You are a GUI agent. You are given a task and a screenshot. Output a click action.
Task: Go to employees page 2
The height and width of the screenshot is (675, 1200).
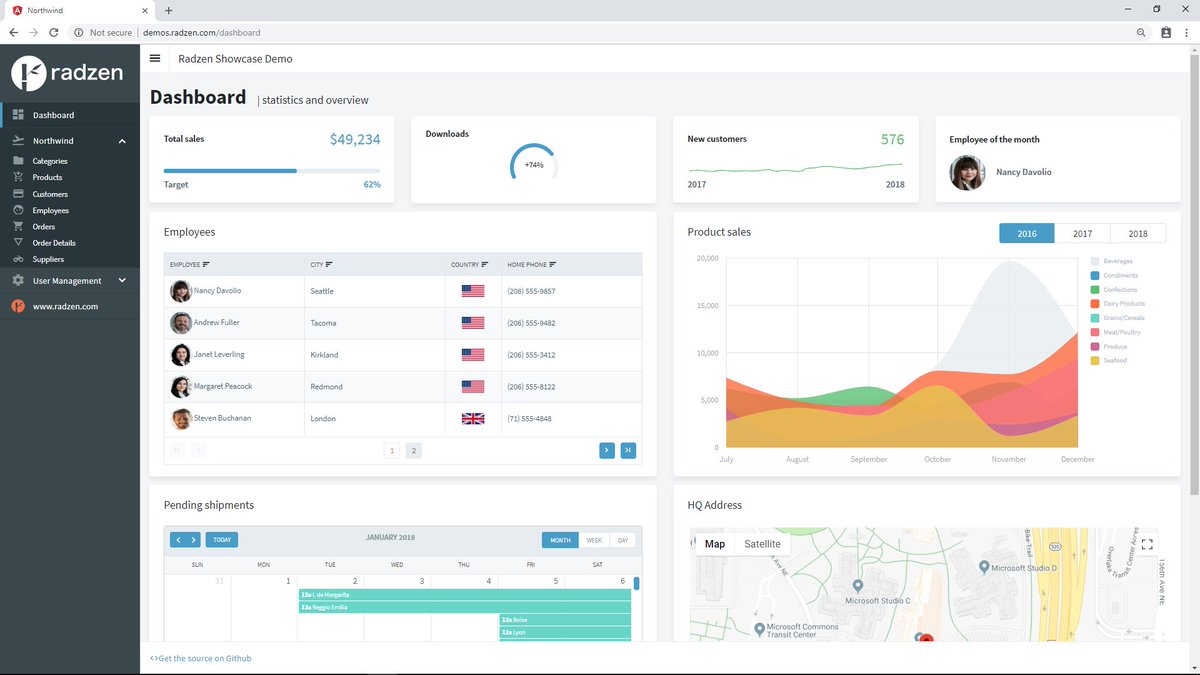(414, 450)
